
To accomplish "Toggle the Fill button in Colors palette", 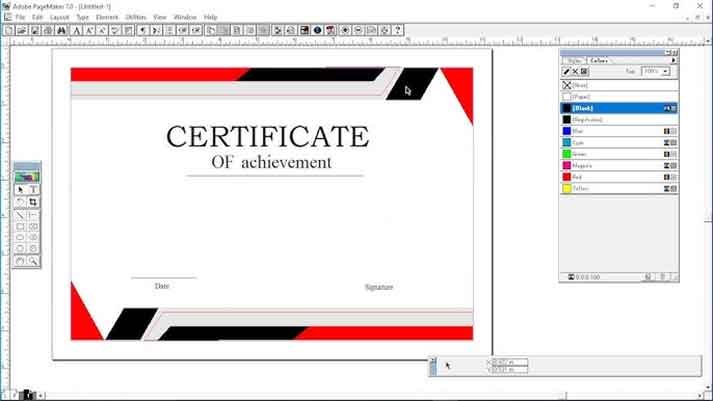I will pos(575,72).
